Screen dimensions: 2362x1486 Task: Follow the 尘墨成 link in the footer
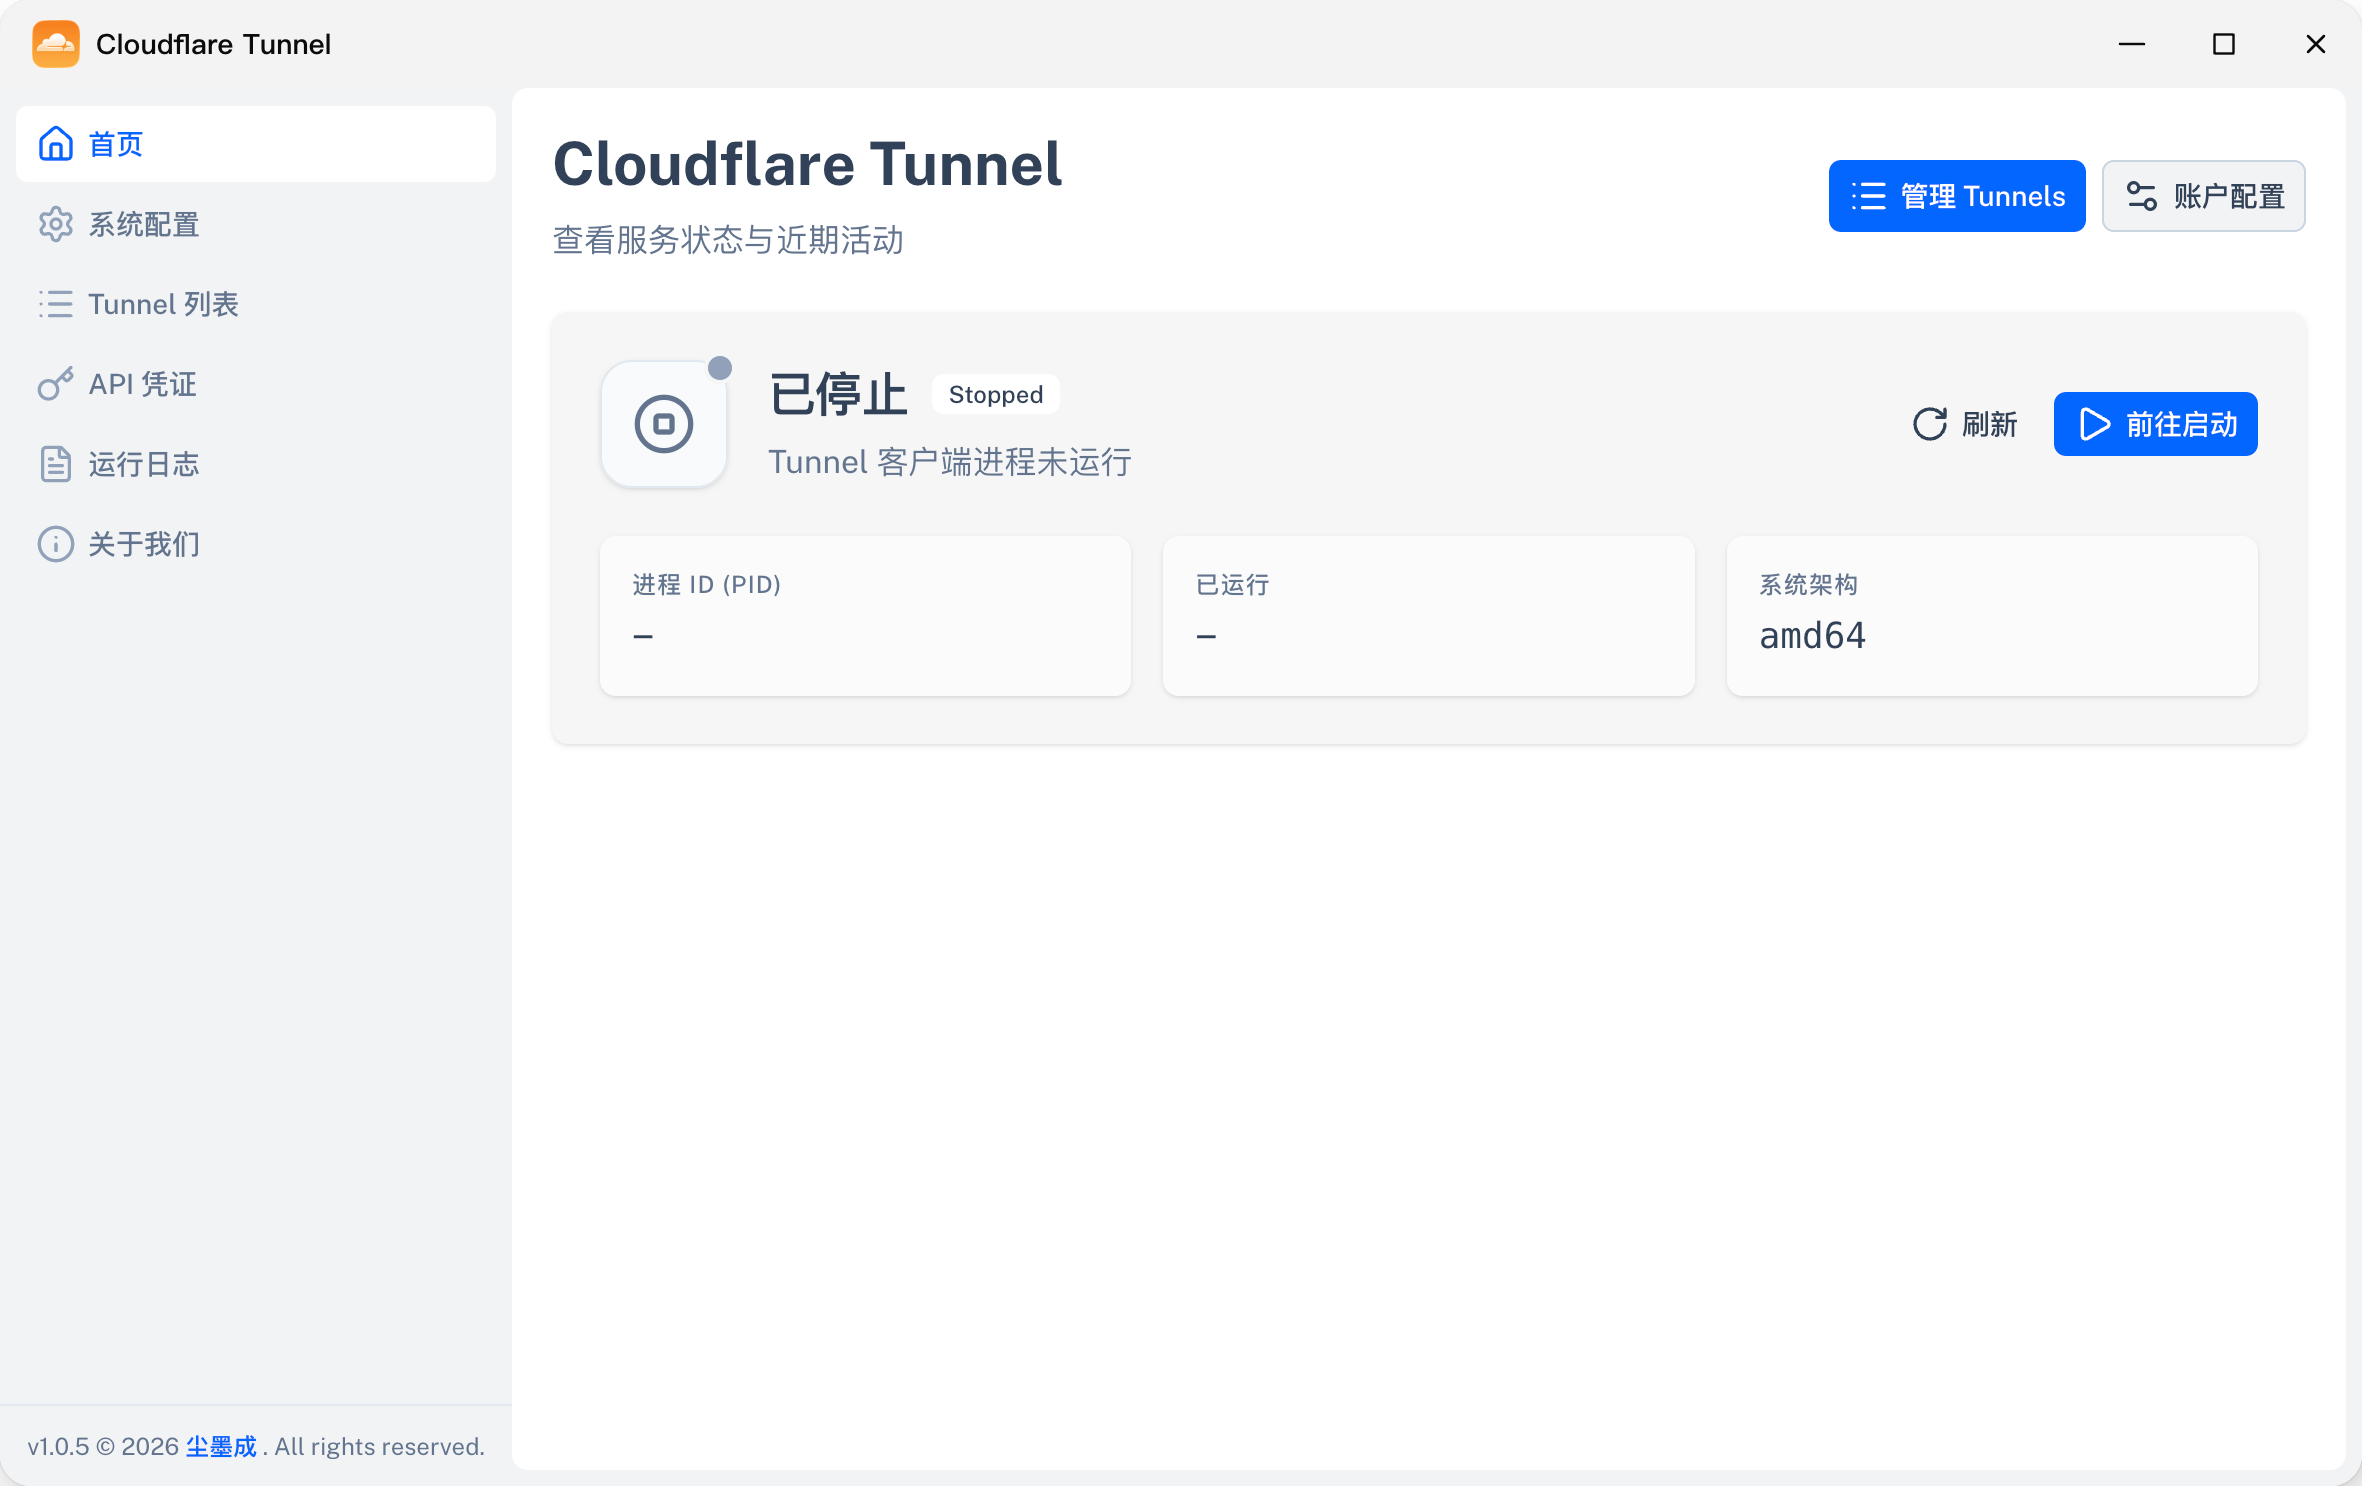(x=221, y=1447)
